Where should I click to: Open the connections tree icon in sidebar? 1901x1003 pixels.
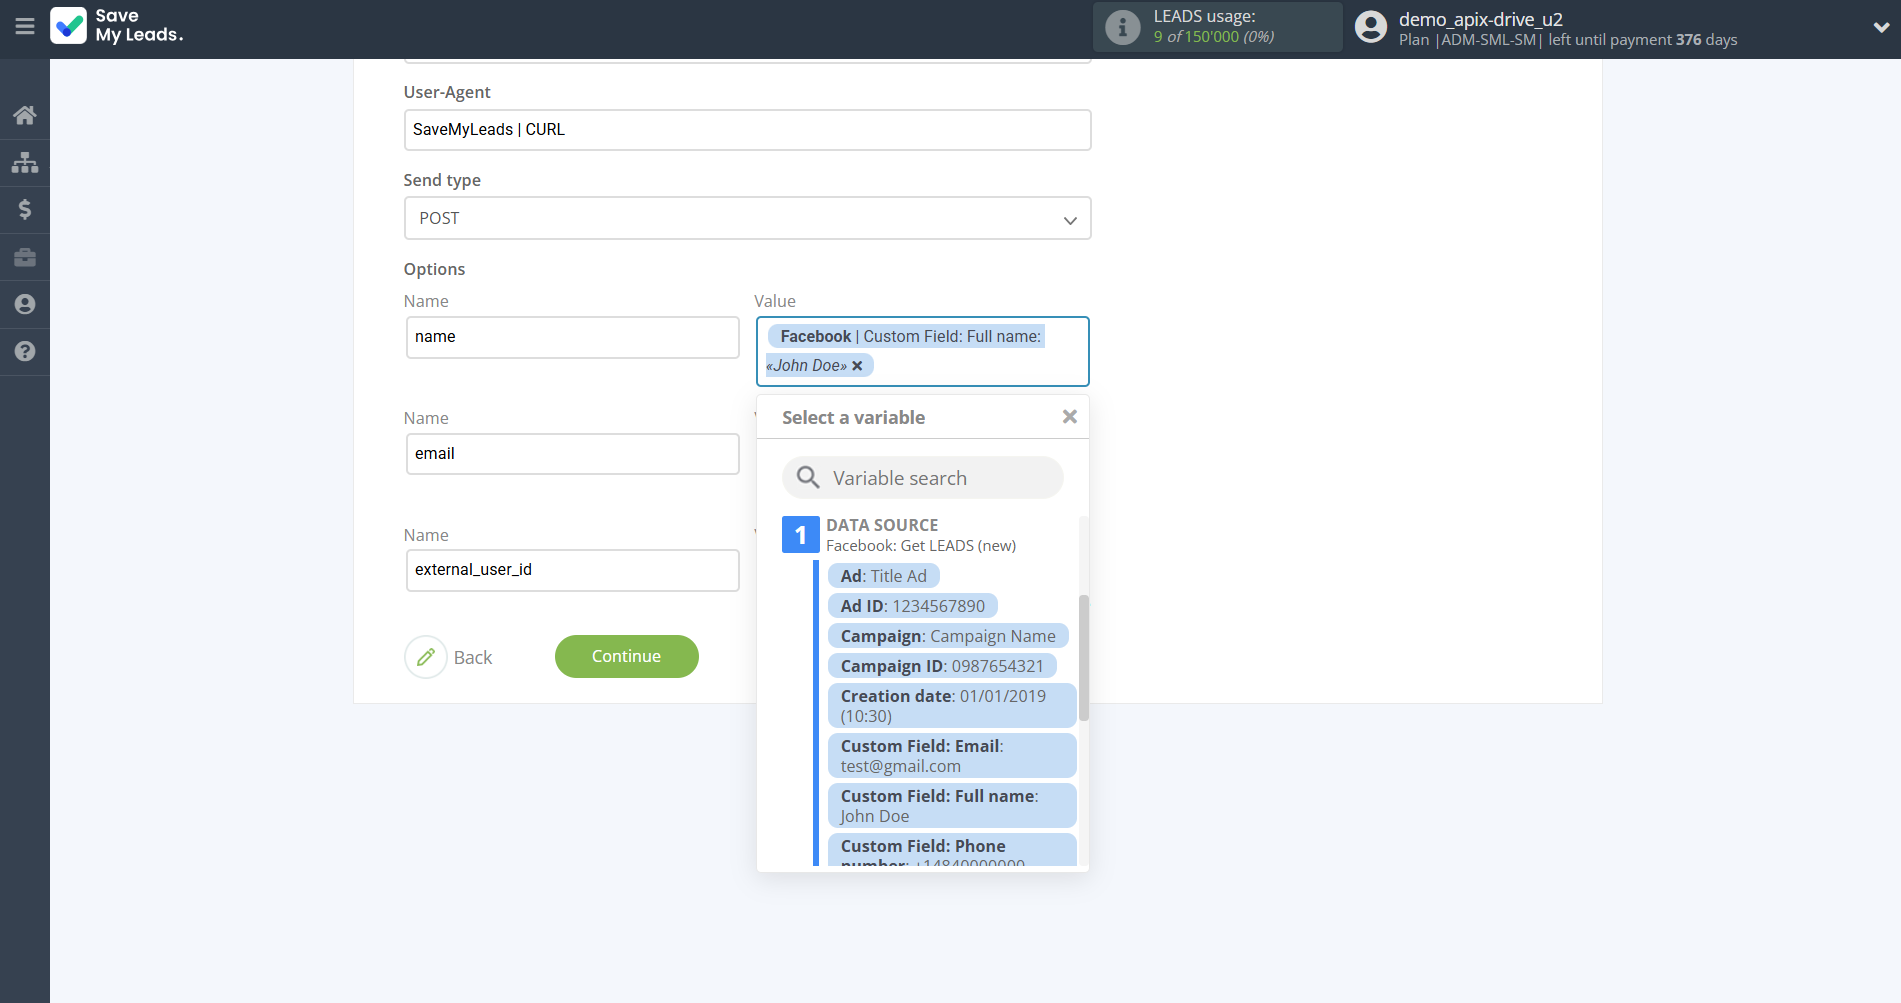tap(25, 162)
